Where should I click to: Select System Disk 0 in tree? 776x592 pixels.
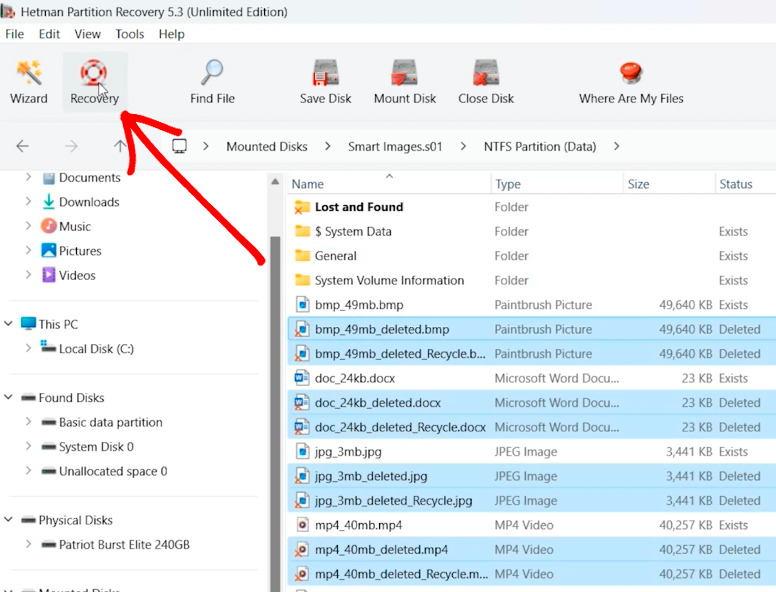[96, 446]
